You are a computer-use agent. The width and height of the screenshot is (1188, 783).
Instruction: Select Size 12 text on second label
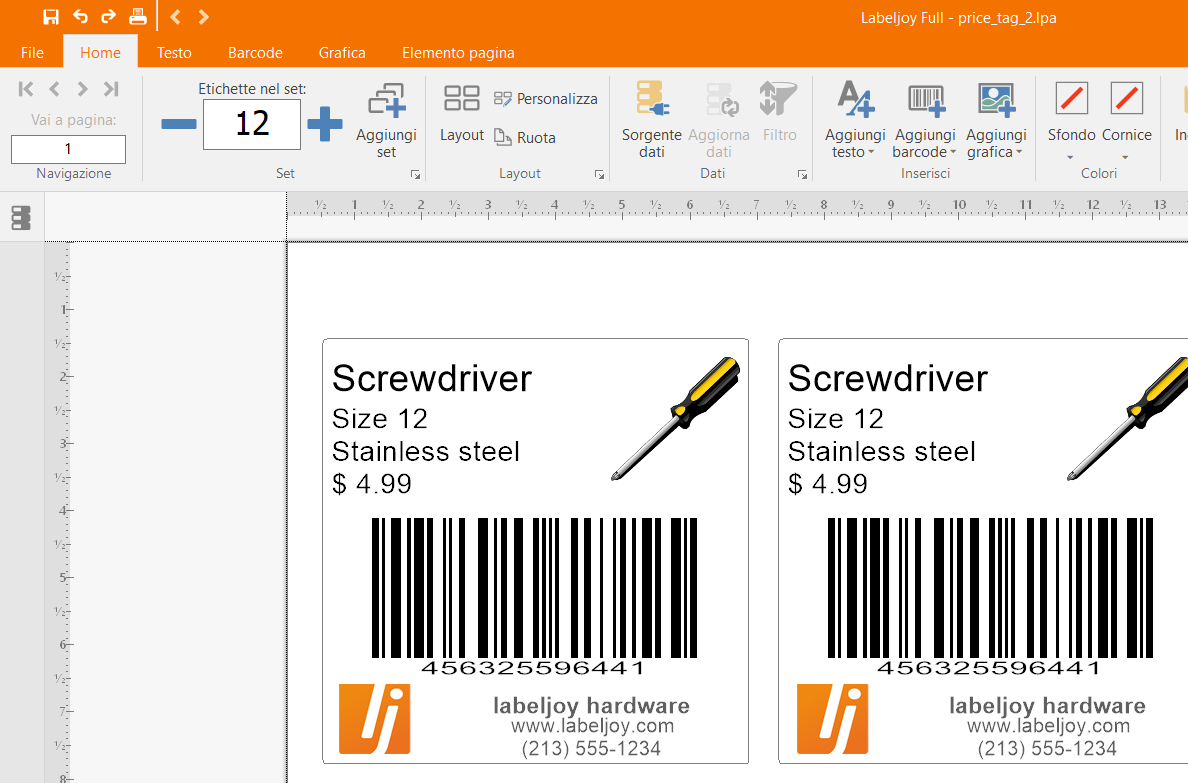pos(836,419)
